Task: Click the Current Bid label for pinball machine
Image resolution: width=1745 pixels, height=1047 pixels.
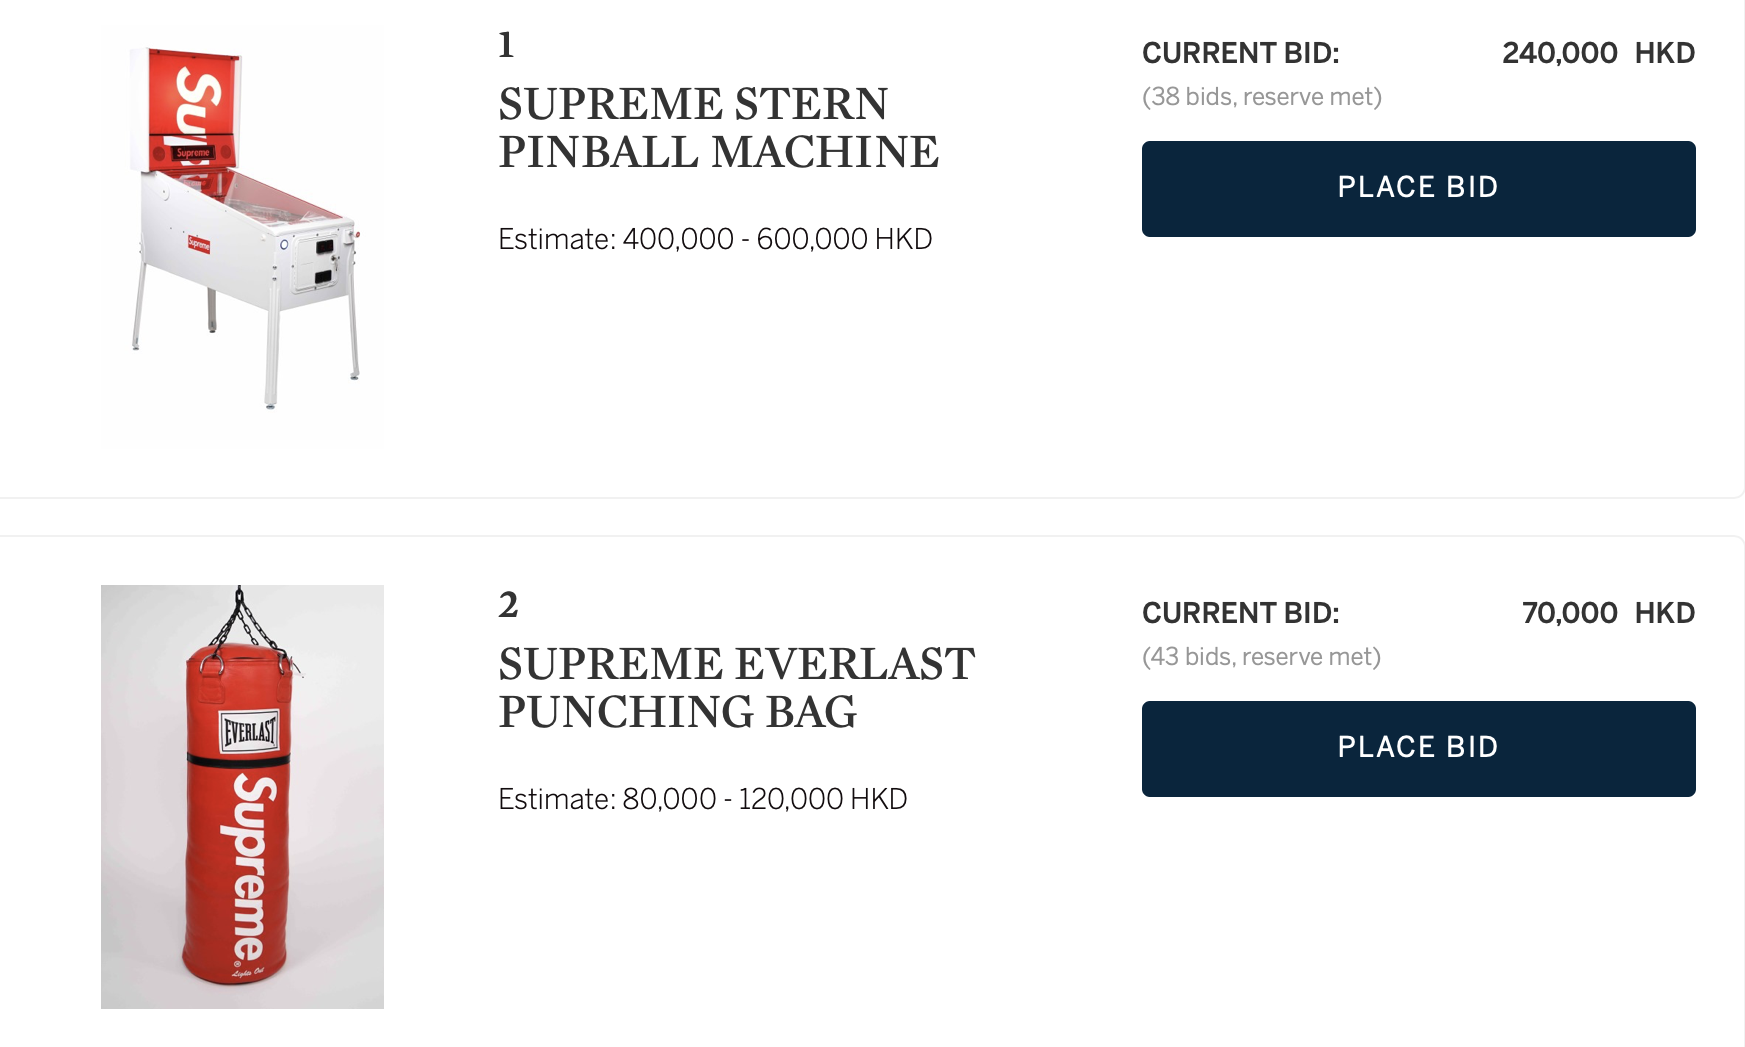Action: (1240, 53)
